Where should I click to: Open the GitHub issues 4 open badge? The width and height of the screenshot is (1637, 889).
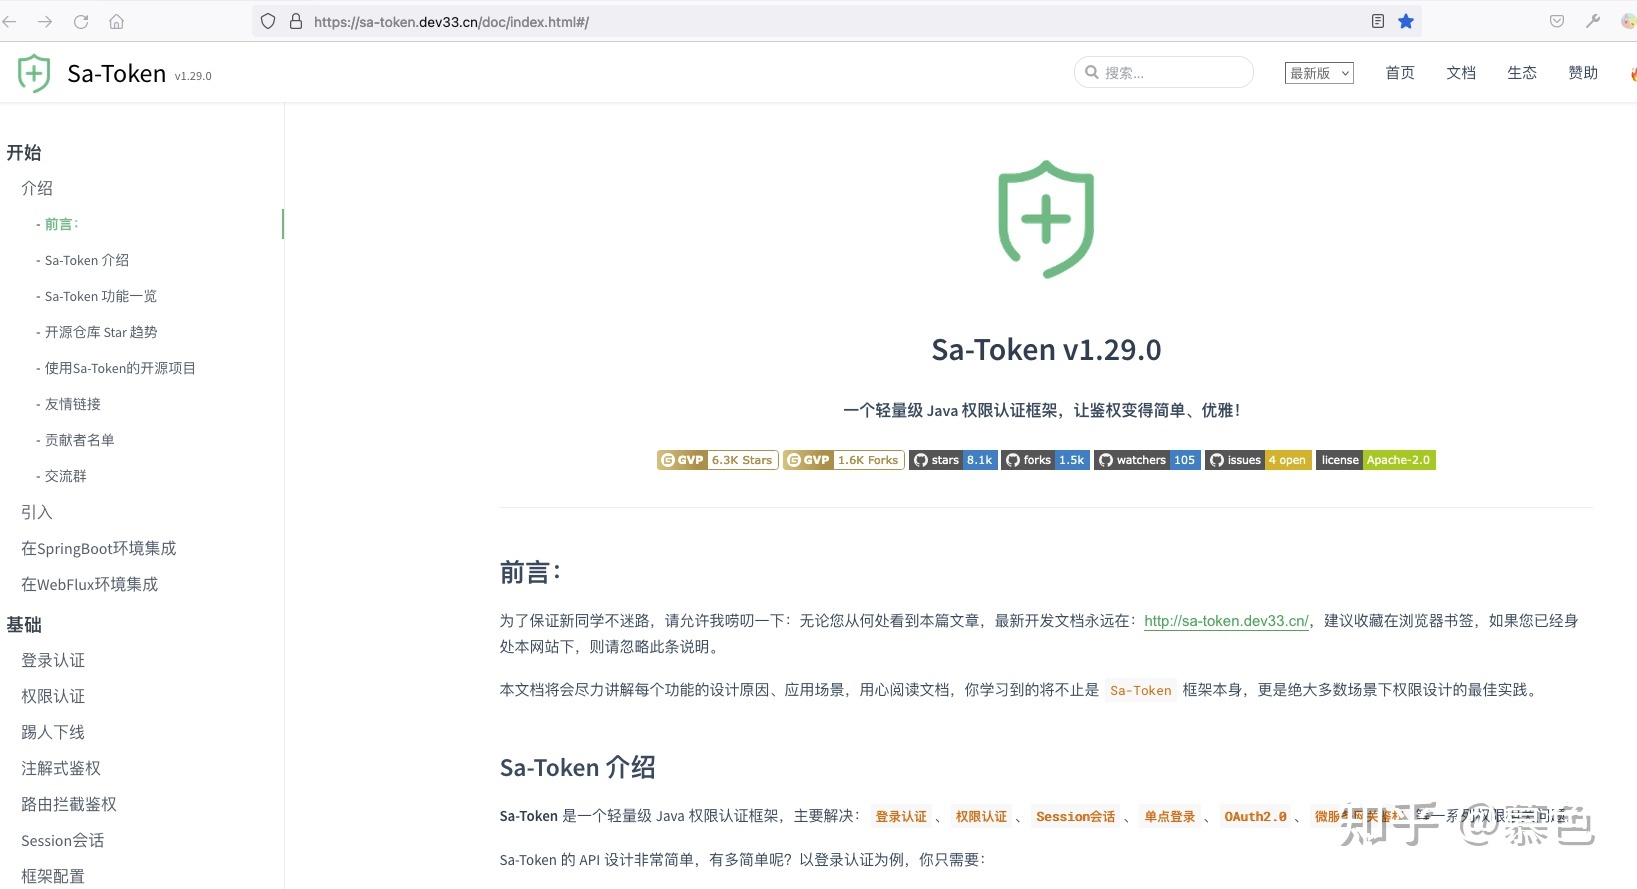[x=1258, y=460]
